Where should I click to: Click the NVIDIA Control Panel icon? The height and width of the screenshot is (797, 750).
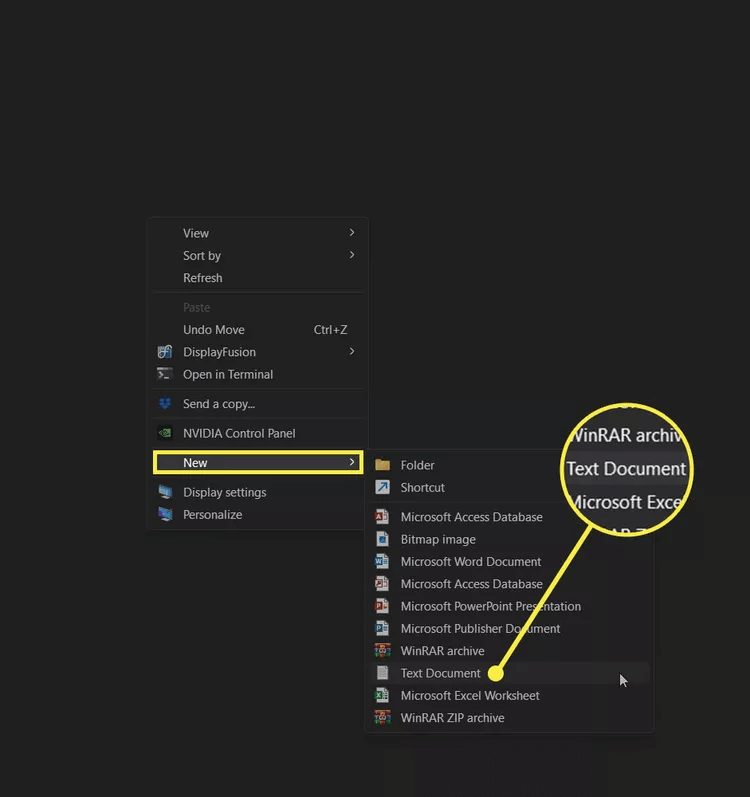point(165,433)
